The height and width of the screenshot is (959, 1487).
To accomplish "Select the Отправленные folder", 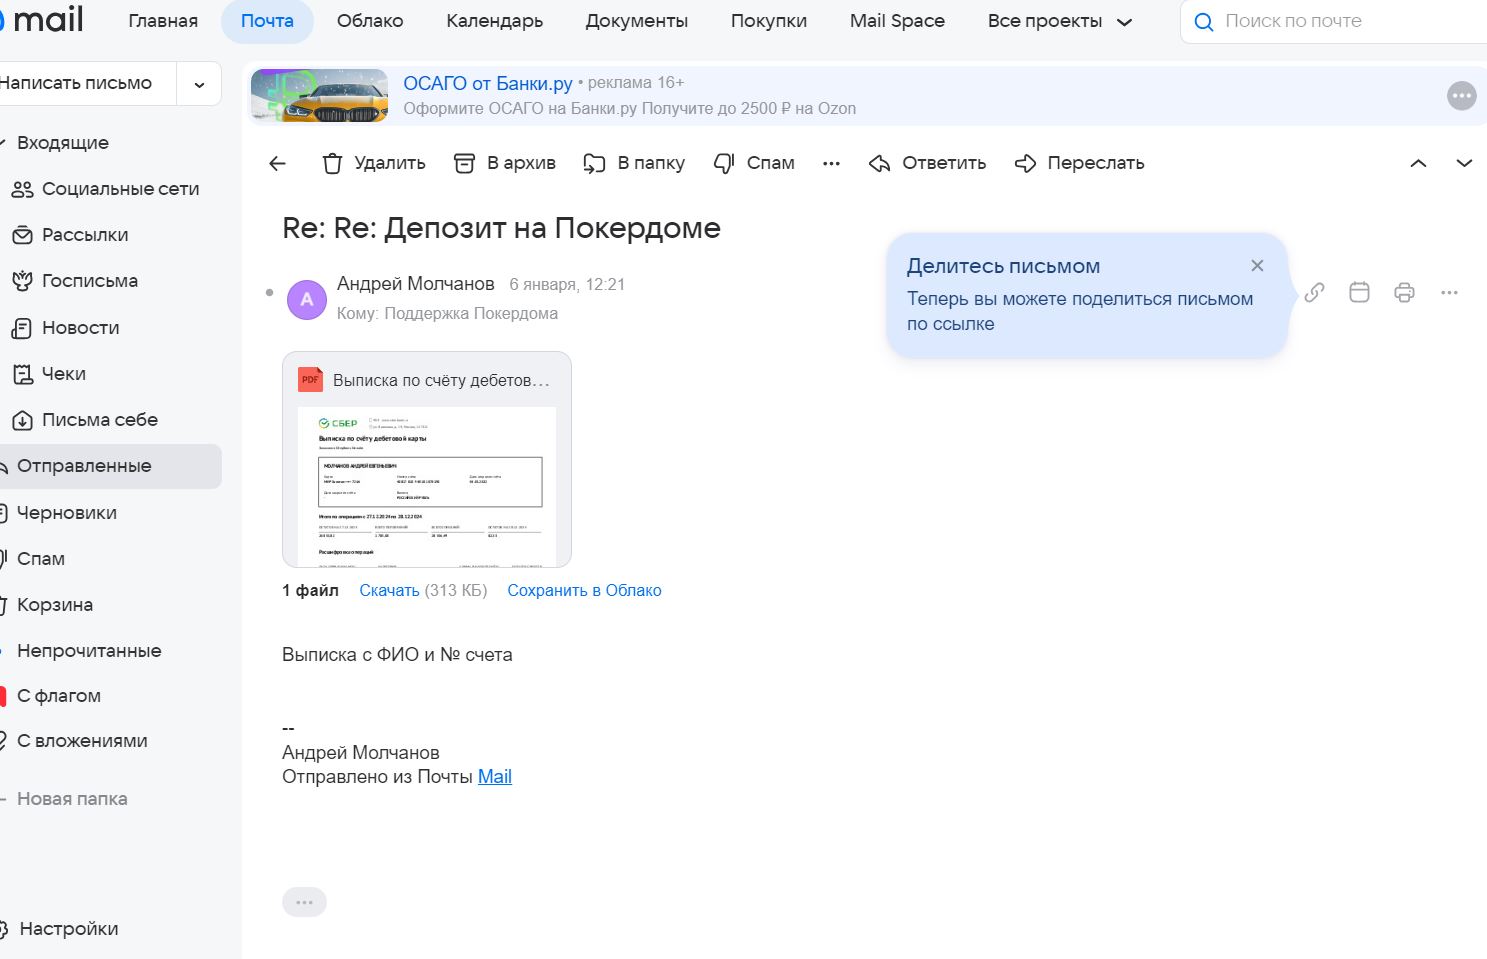I will tap(110, 466).
